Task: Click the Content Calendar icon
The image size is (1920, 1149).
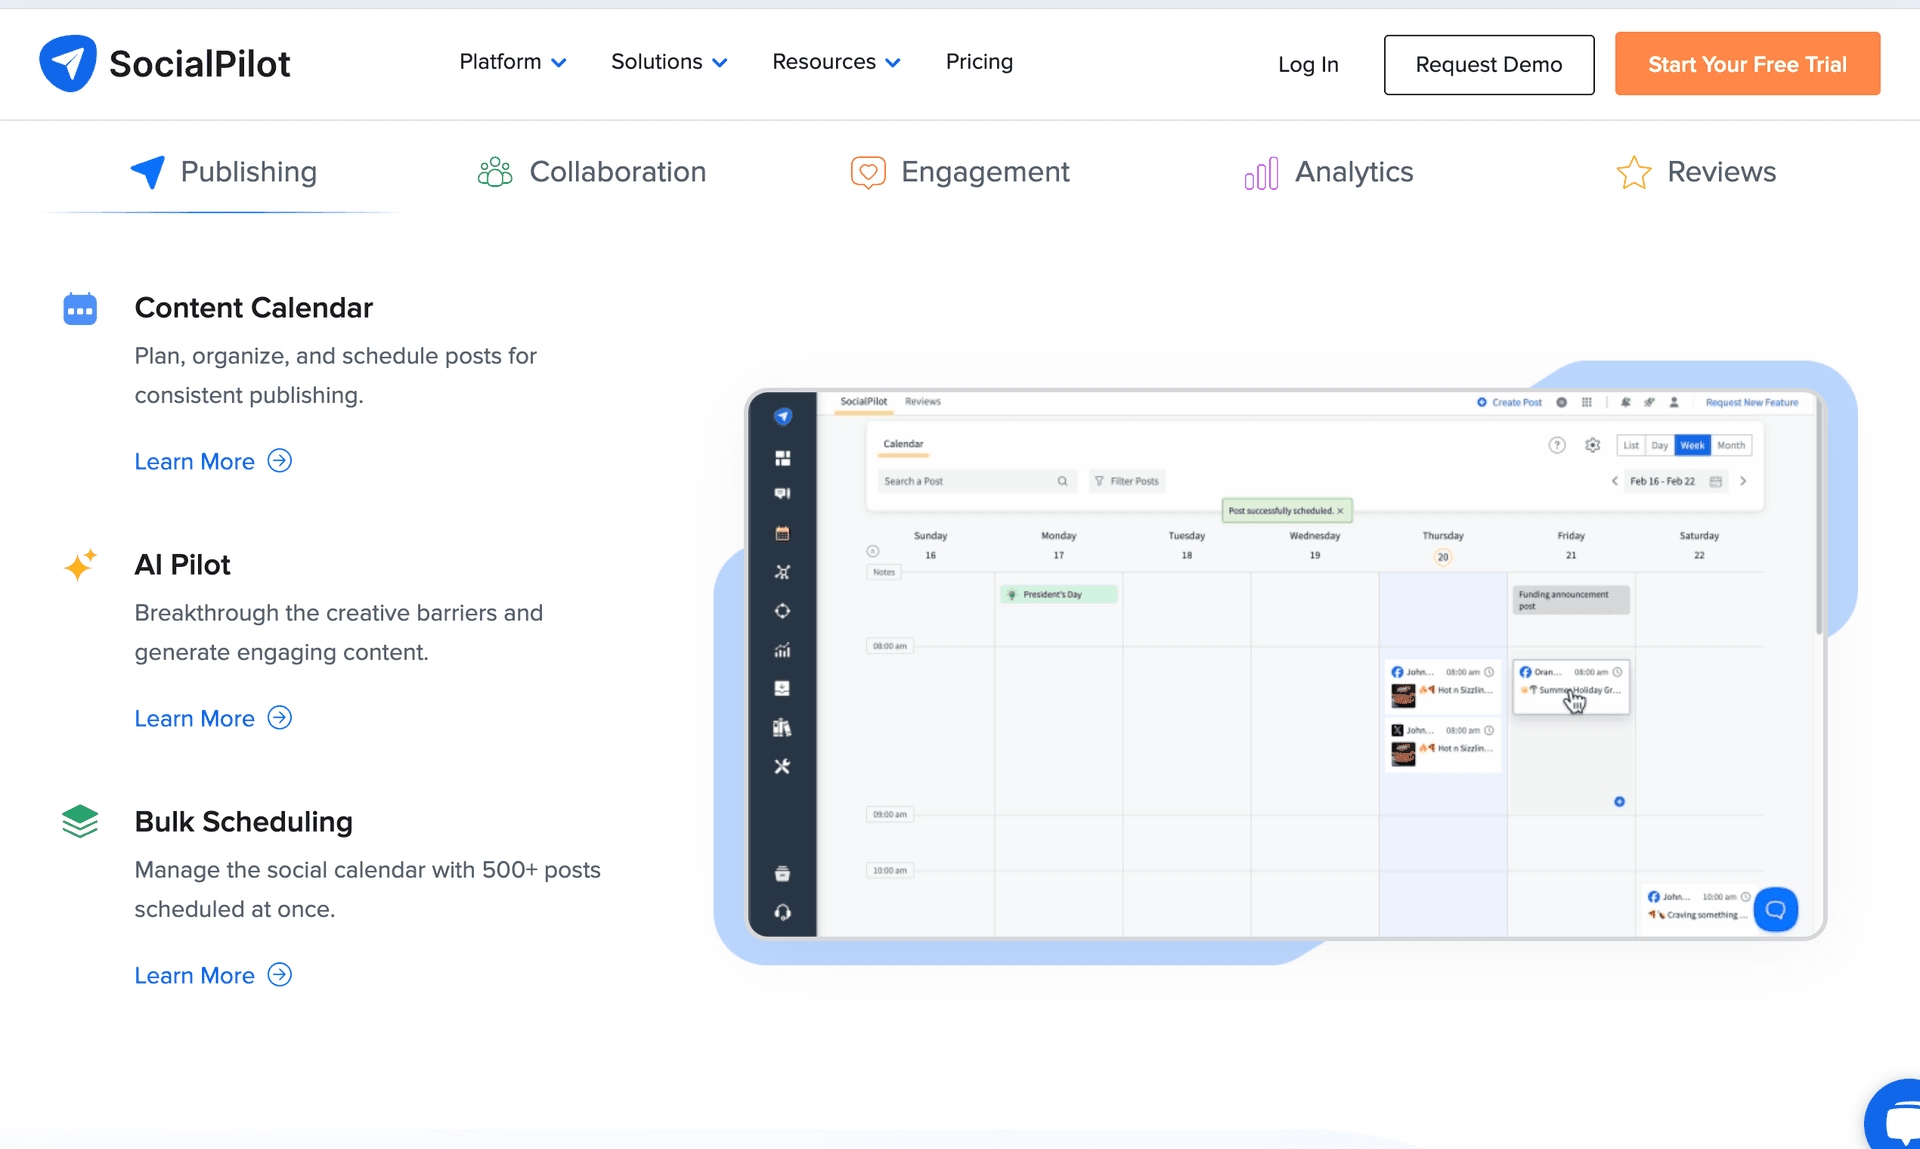Action: click(x=80, y=309)
